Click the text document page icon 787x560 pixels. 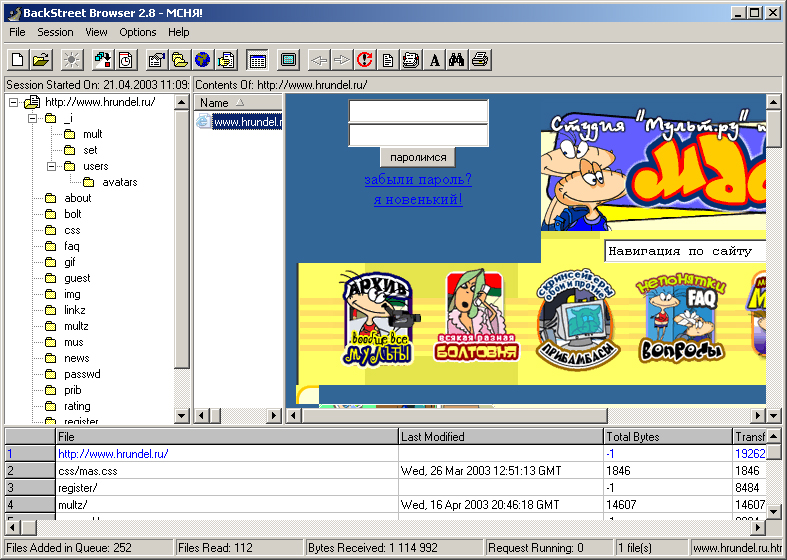pos(388,60)
